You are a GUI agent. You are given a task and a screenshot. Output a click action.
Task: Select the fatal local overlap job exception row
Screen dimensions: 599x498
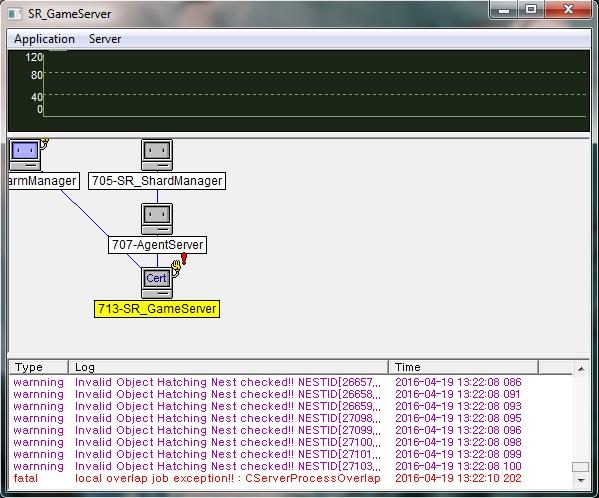pos(290,478)
